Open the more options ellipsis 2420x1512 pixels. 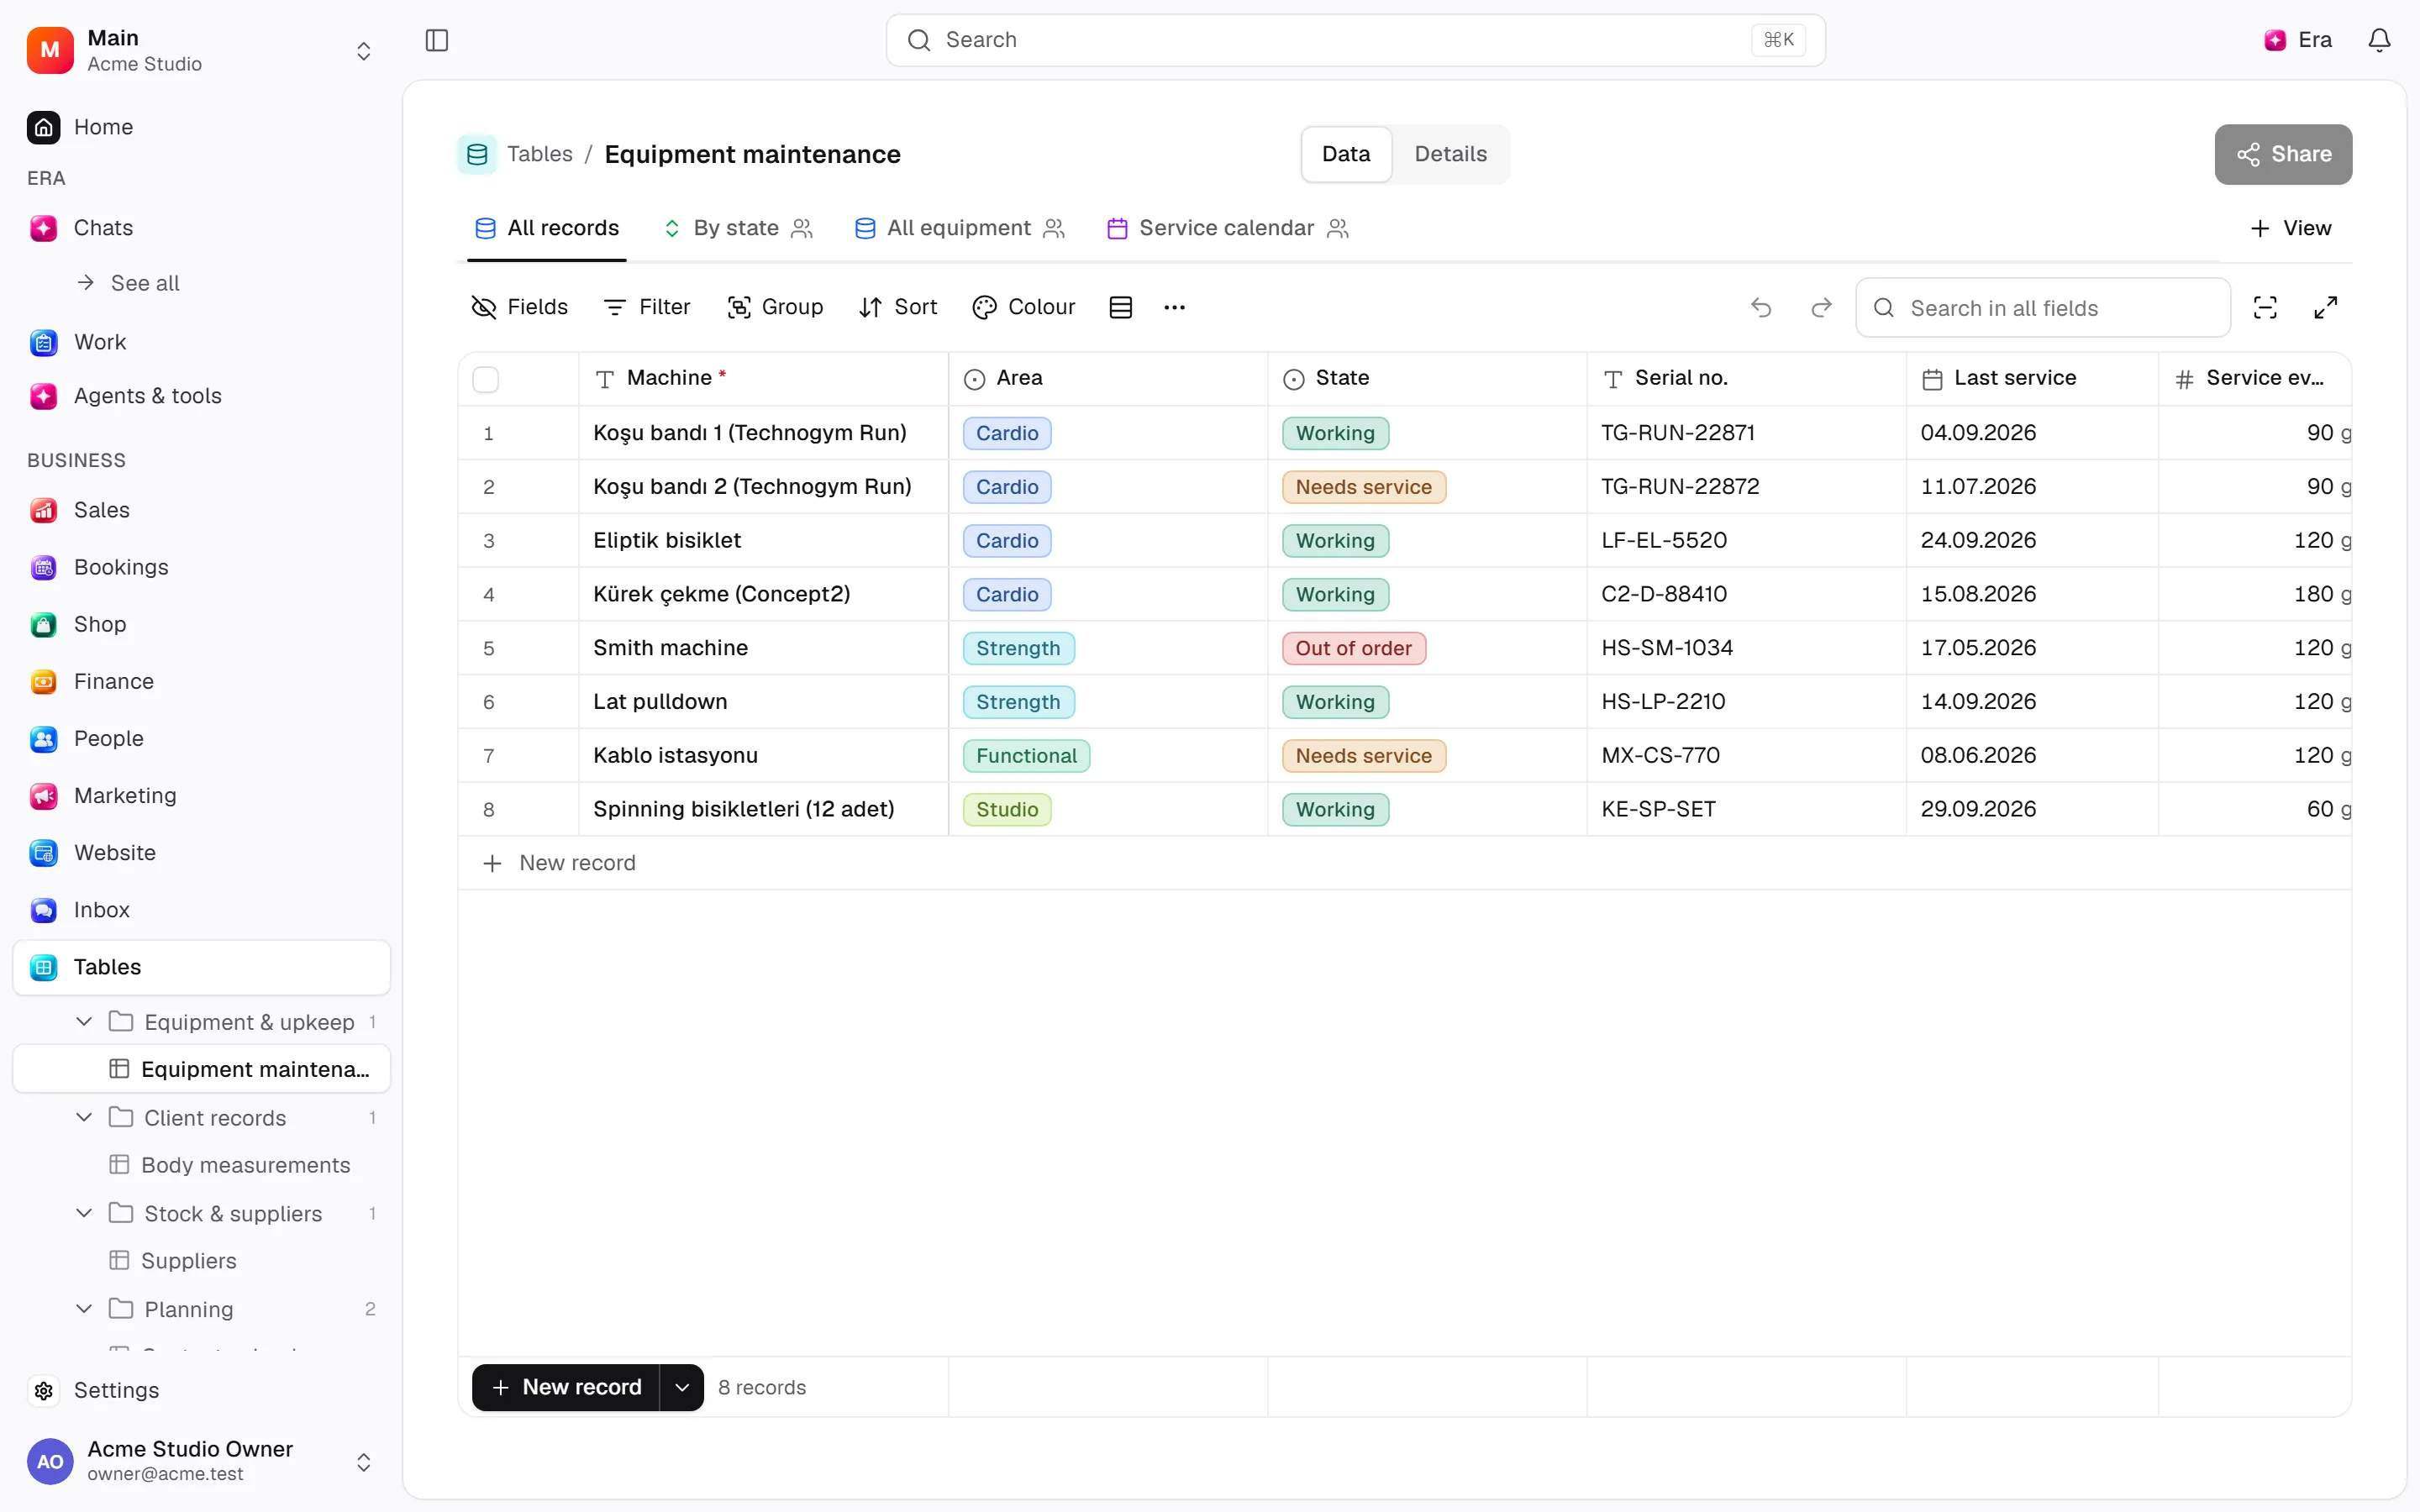click(1174, 307)
